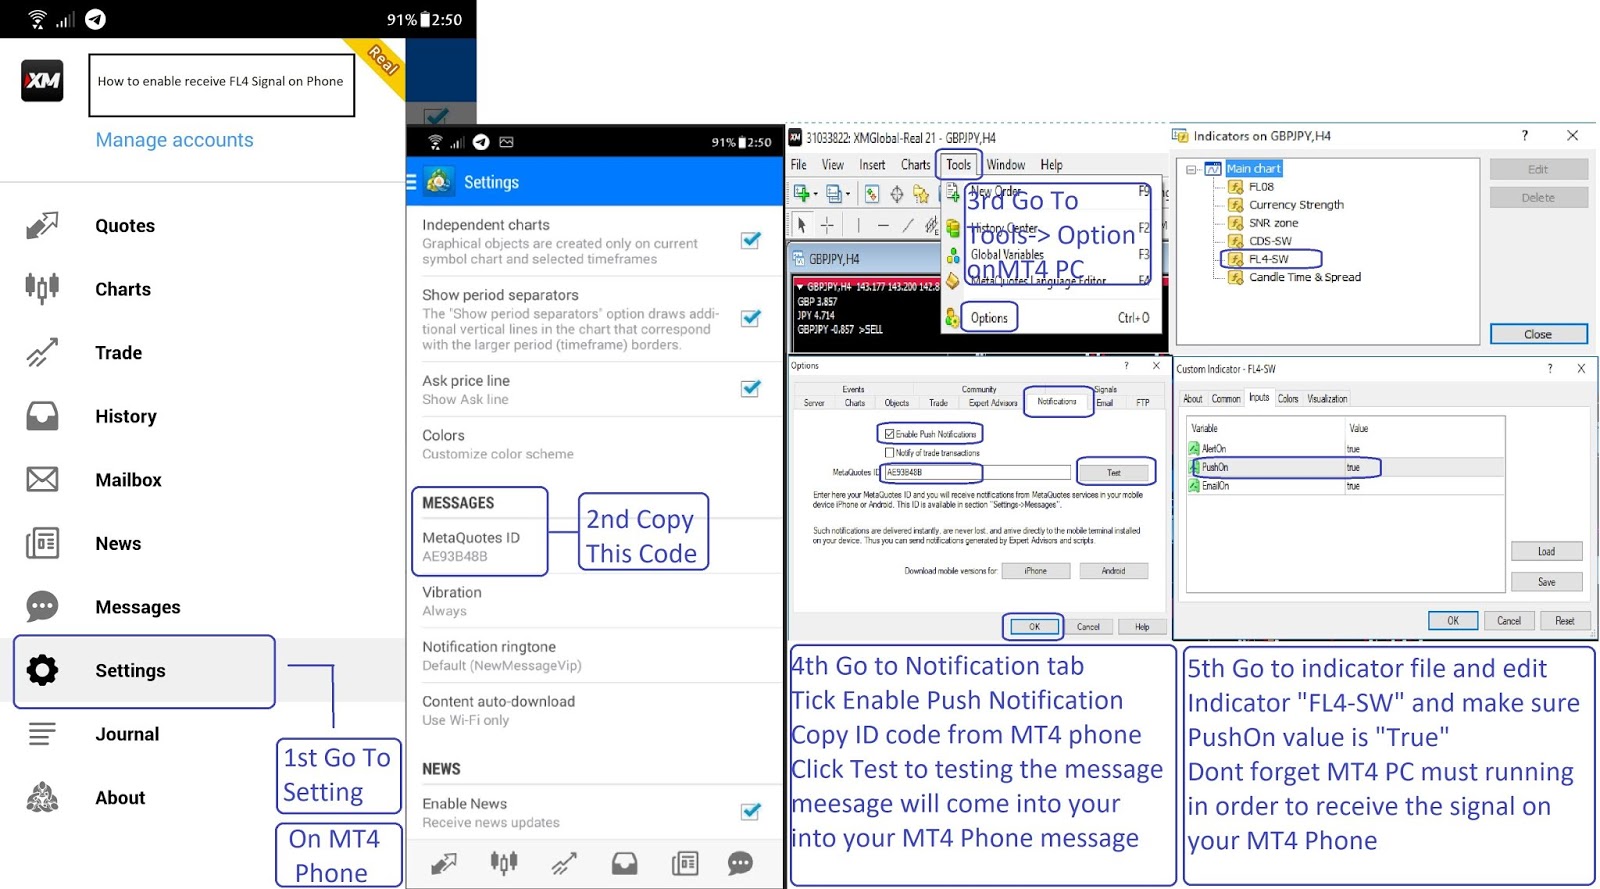Click iPhone download button

(x=1036, y=571)
